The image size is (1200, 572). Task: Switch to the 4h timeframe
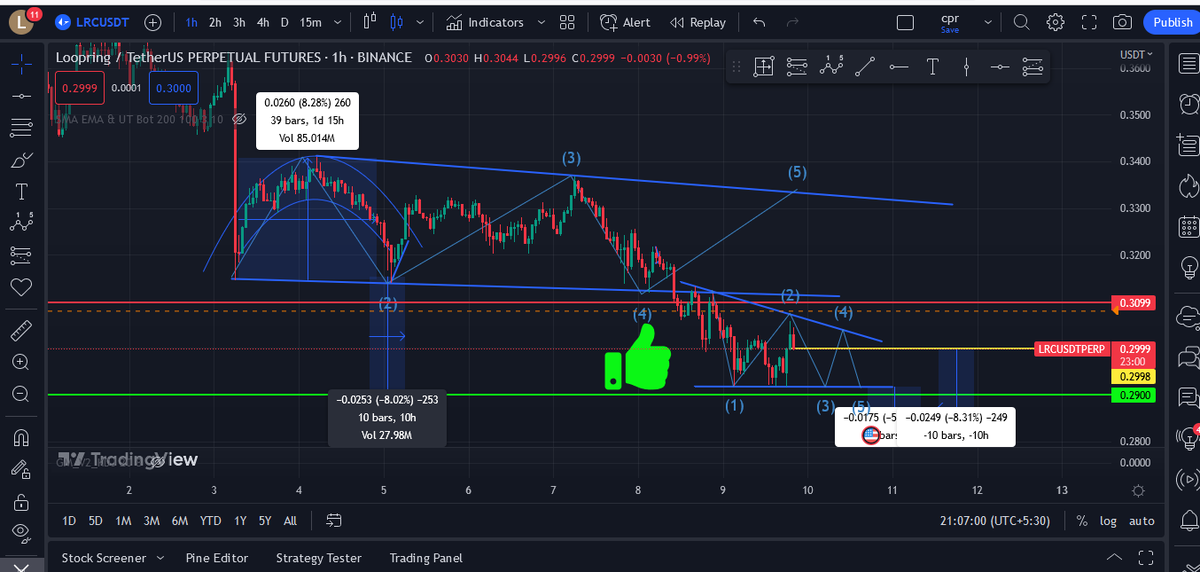[263, 22]
